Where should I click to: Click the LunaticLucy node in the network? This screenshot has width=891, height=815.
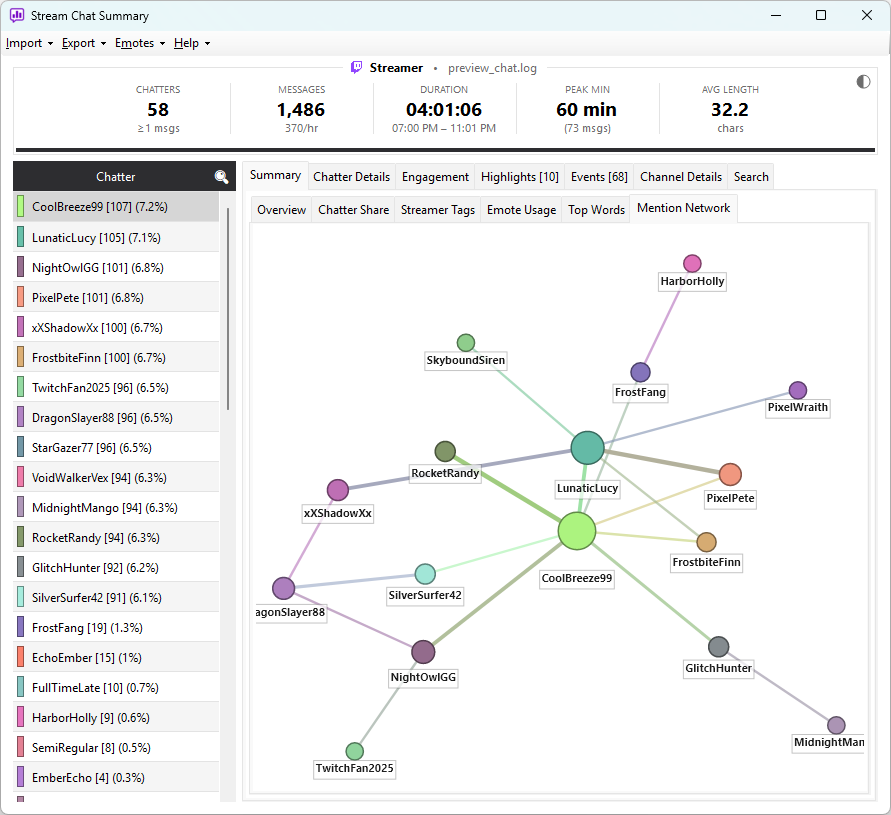(587, 448)
